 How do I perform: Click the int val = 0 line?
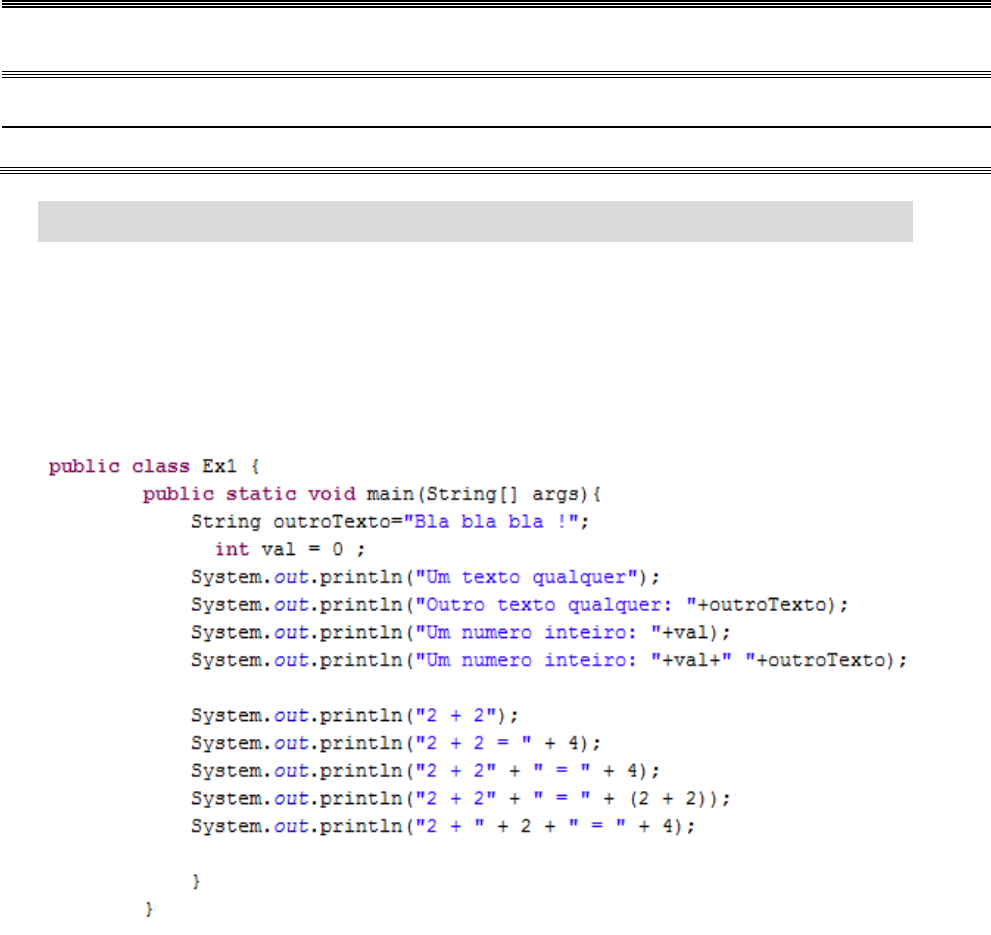tap(276, 549)
